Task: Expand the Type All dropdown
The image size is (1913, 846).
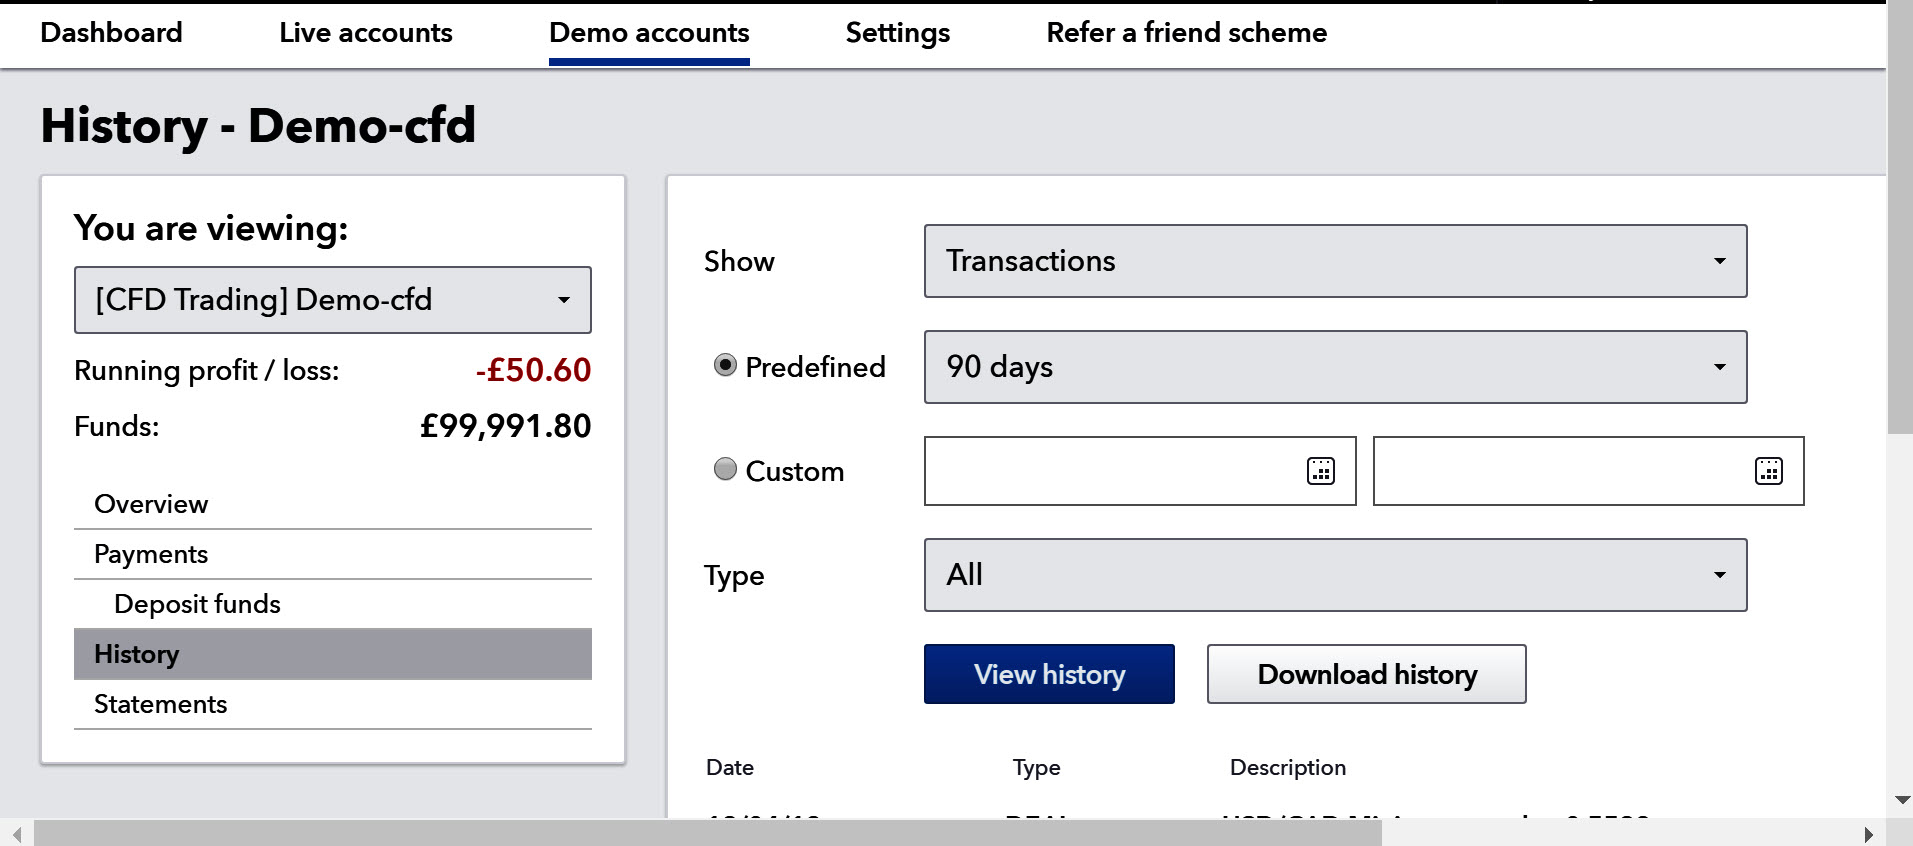Action: pos(1335,575)
